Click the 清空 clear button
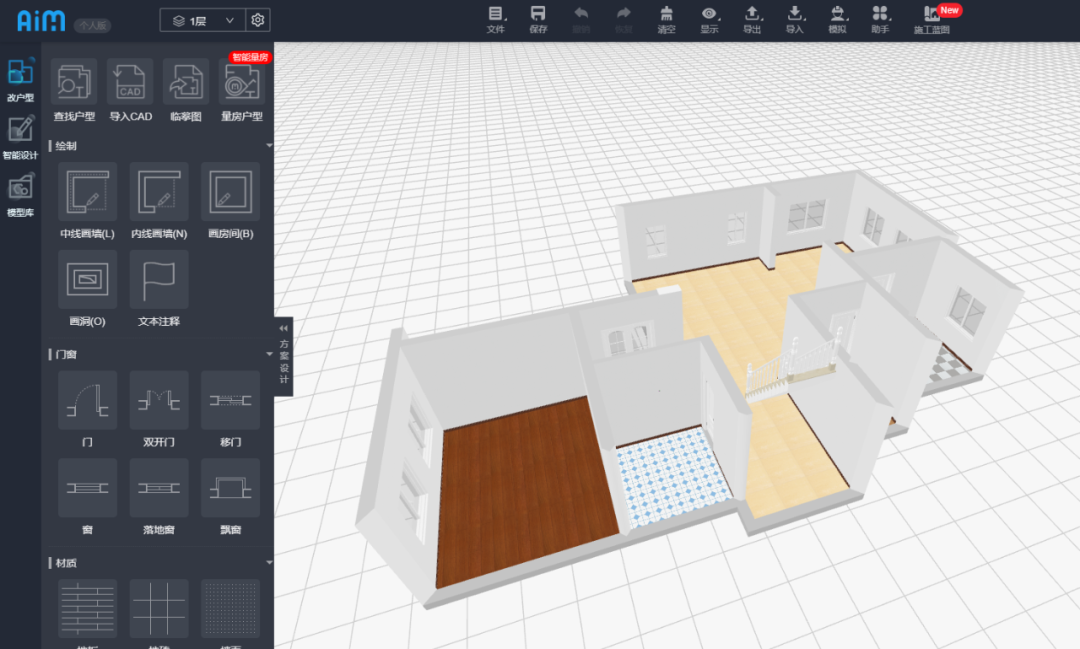The image size is (1080, 649). click(666, 20)
